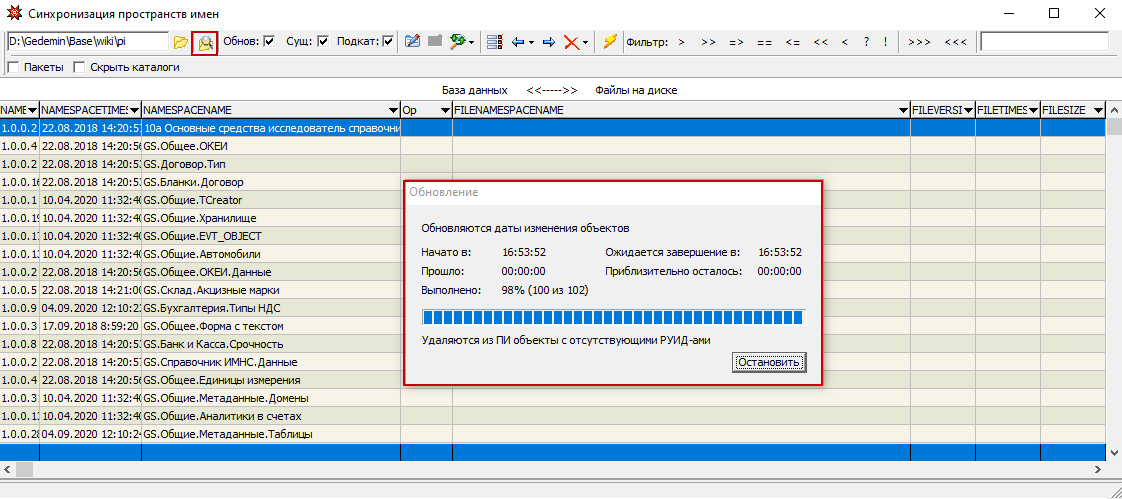Image resolution: width=1122 pixels, height=499 pixels.
Task: Click the edit note pencil icon
Action: pos(412,42)
